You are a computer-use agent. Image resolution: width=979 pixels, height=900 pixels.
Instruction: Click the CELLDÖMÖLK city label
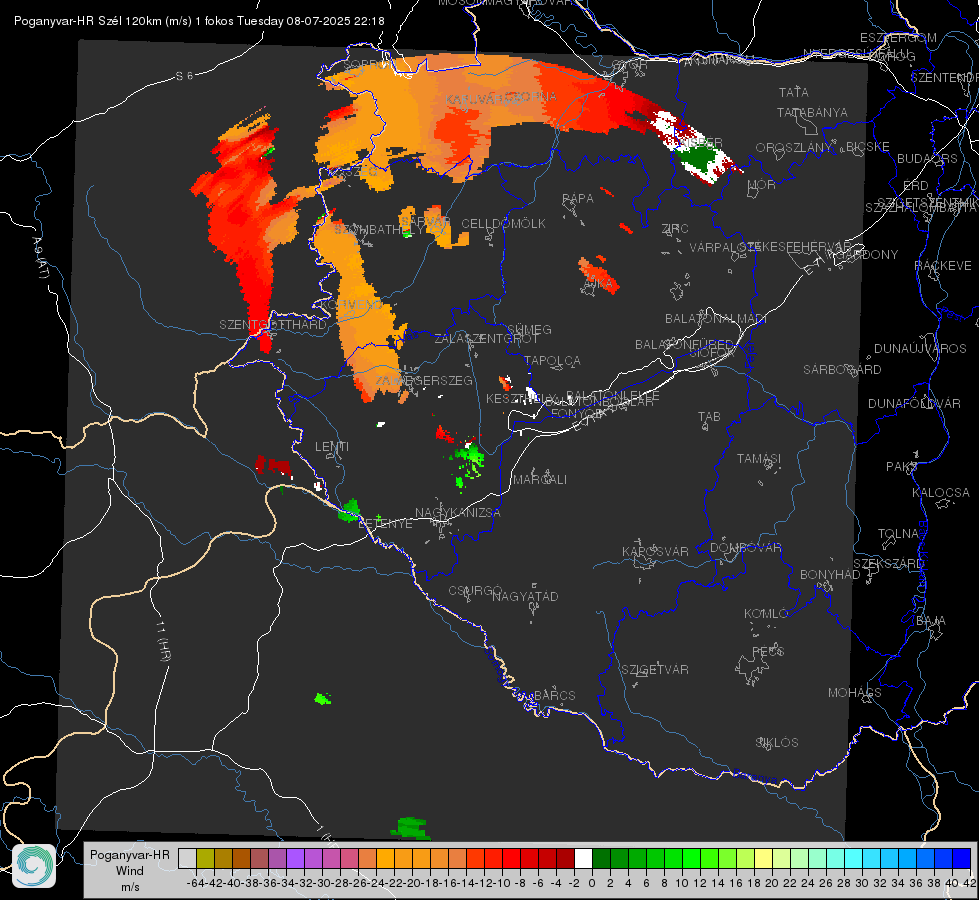point(503,224)
